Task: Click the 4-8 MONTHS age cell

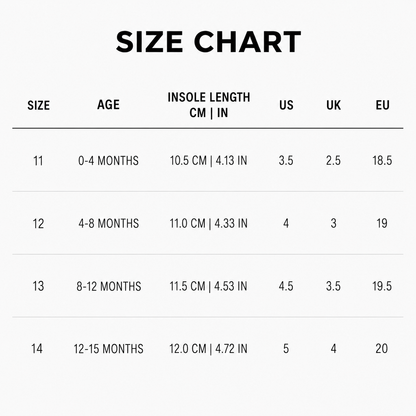Action: click(109, 223)
